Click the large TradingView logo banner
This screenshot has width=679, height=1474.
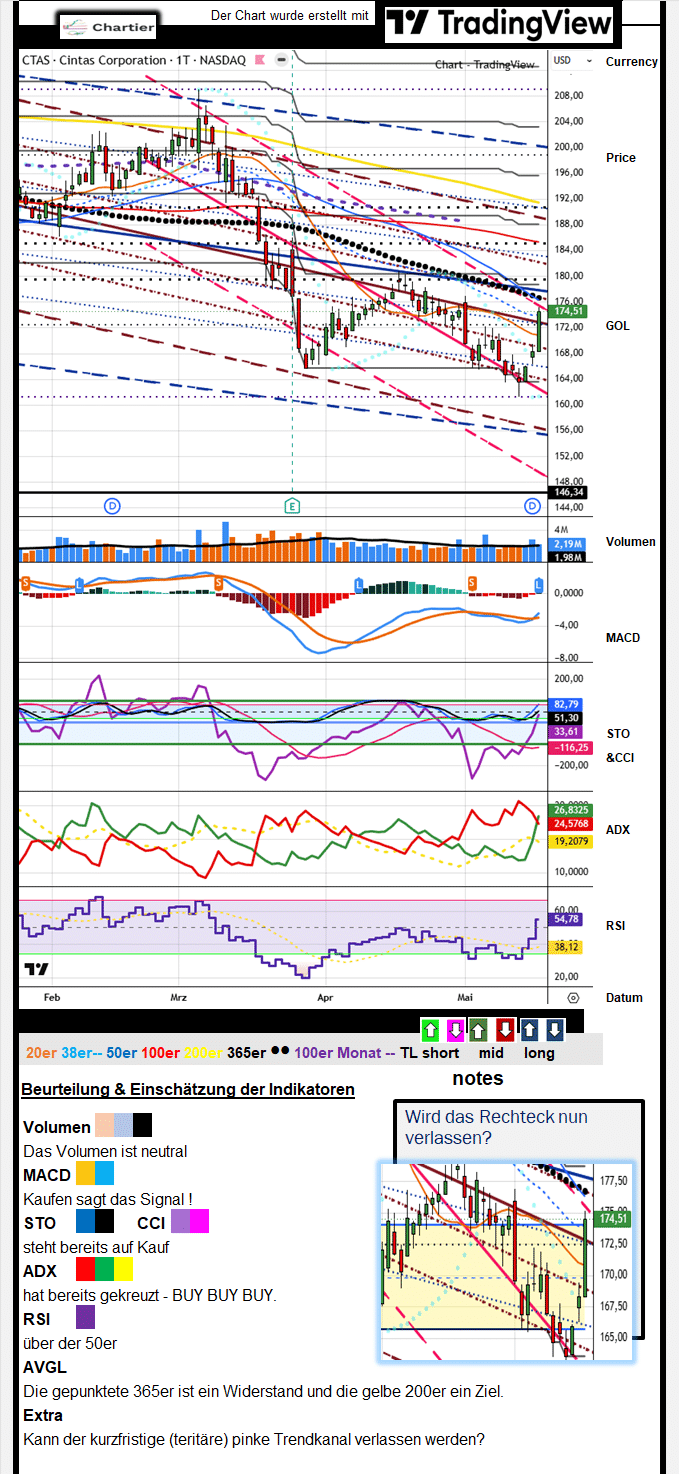(x=499, y=23)
